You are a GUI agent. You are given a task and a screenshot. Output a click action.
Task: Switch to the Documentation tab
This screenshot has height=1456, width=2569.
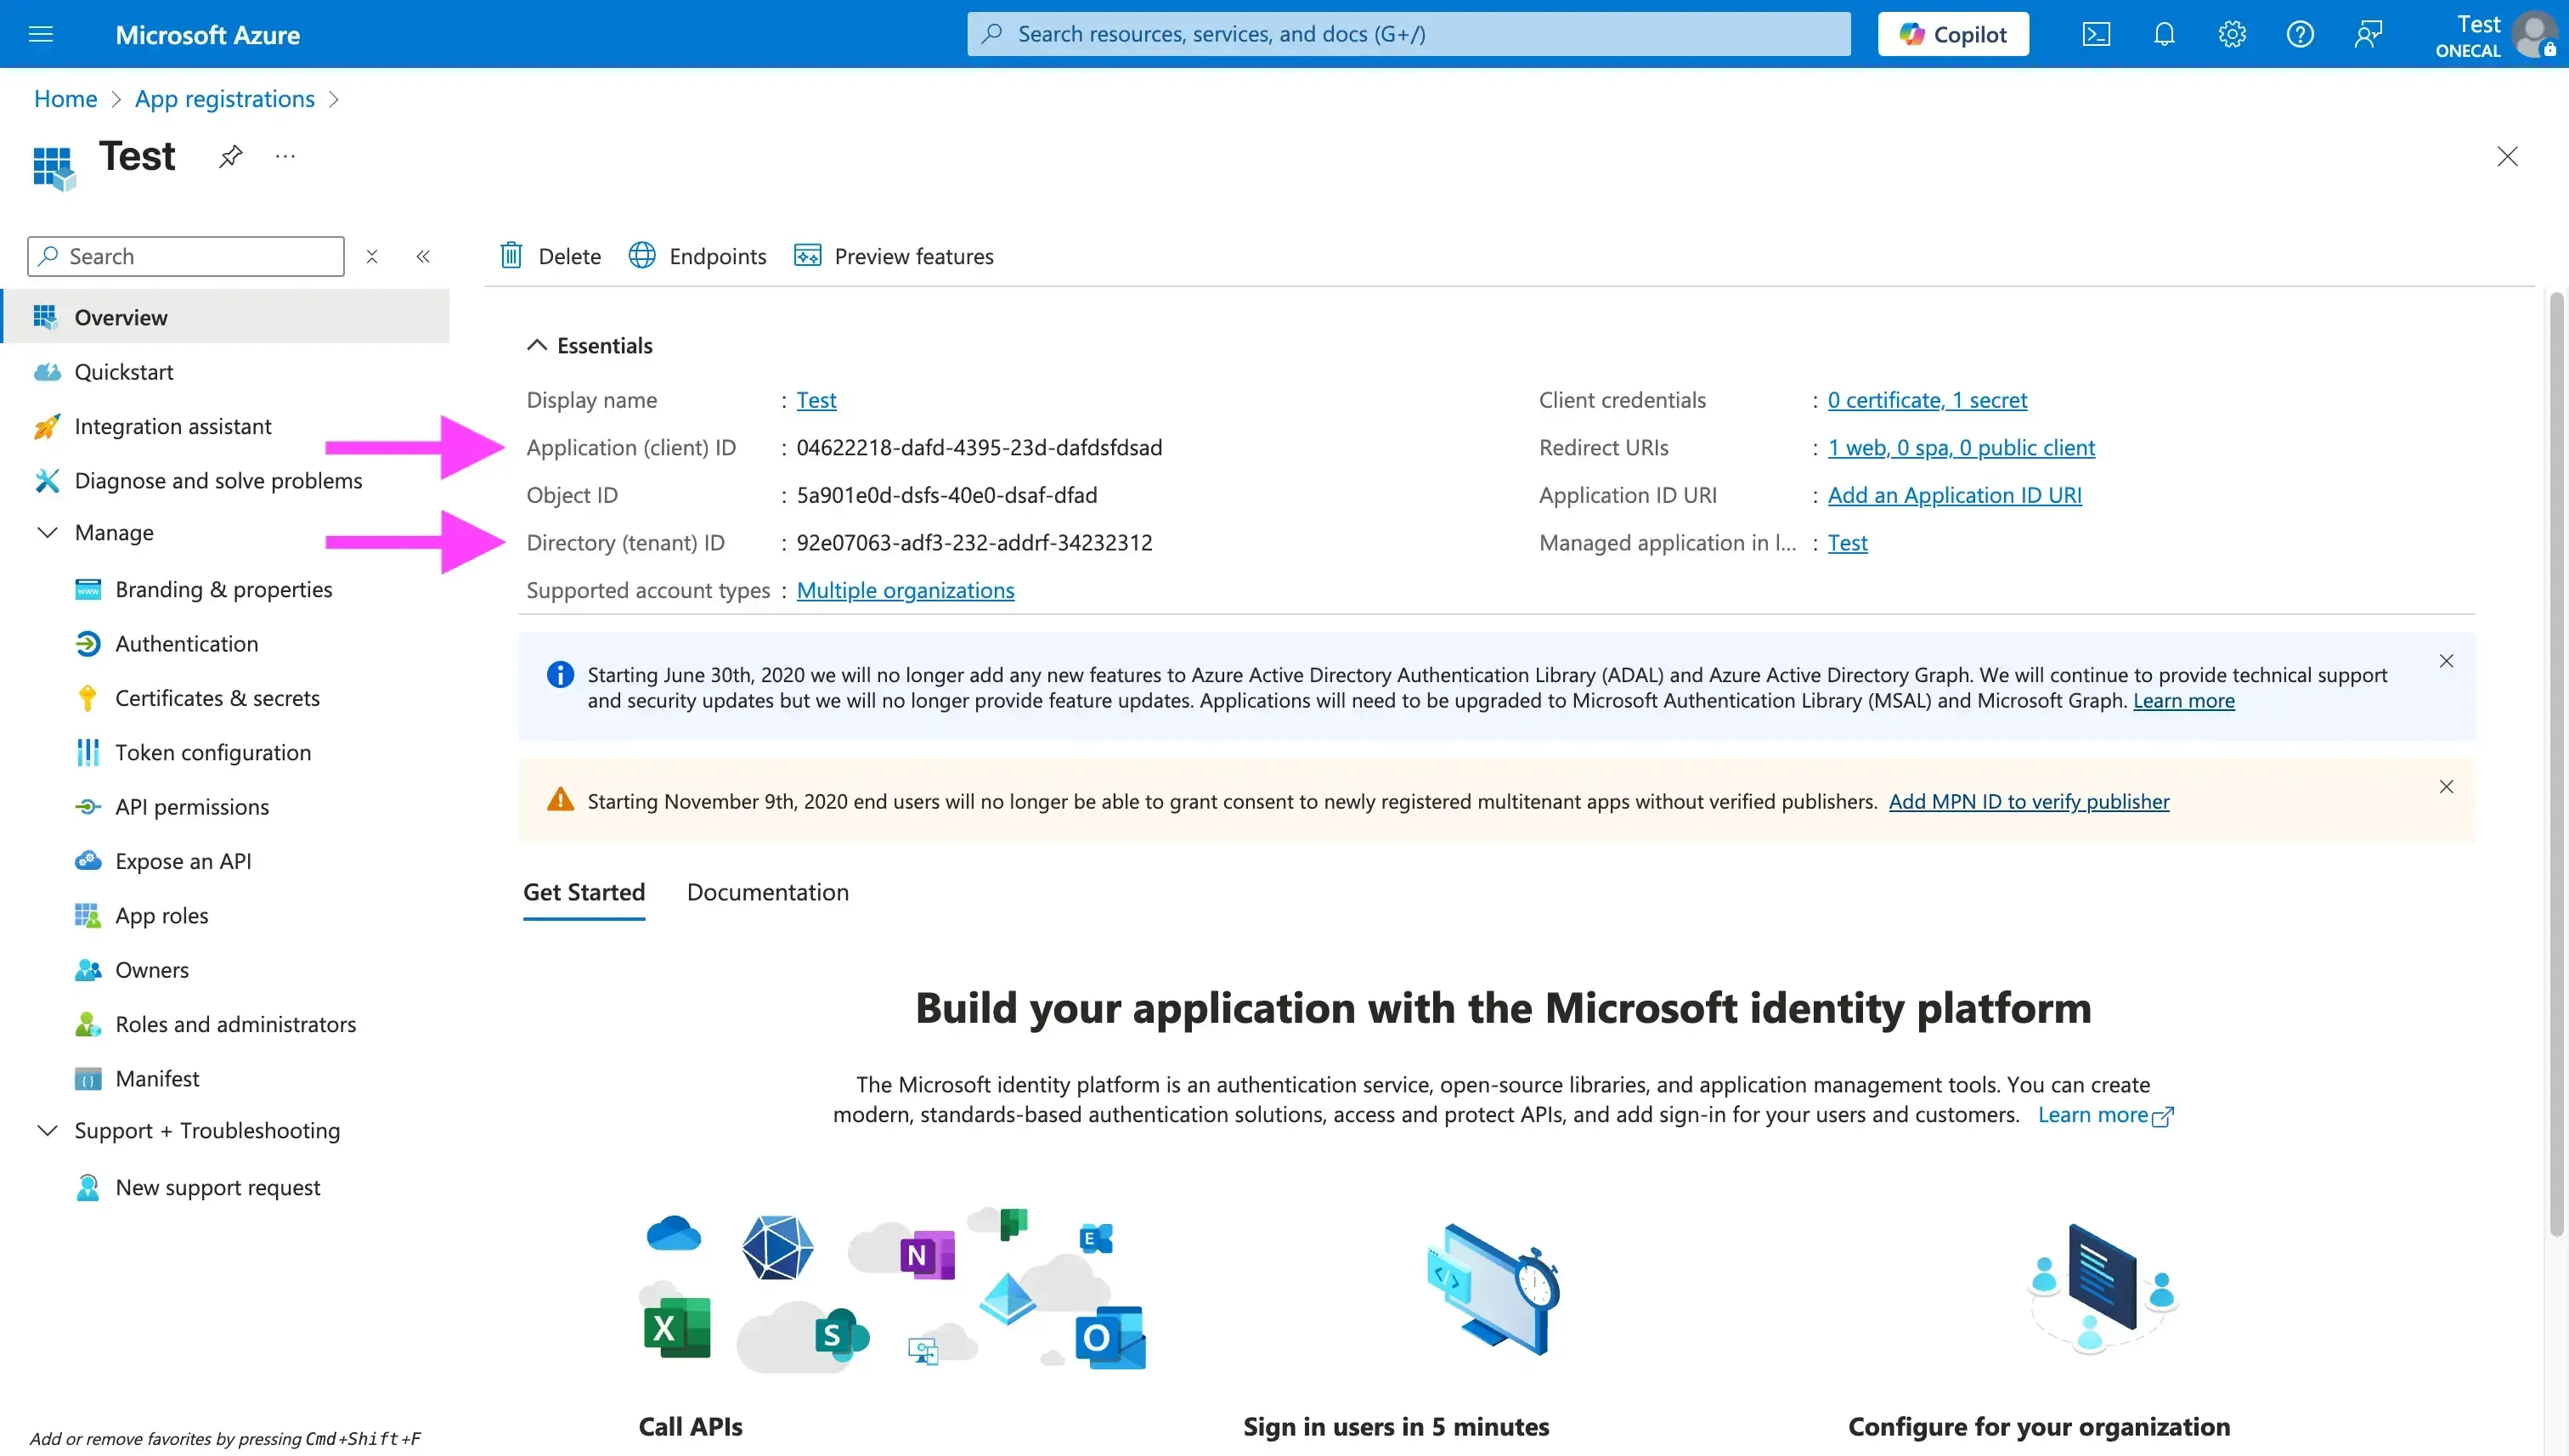click(767, 892)
